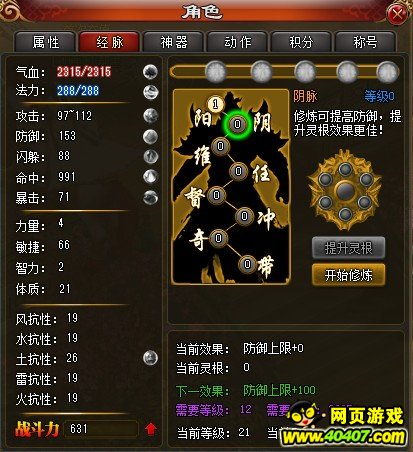Viewport: 413px width, 452px height.
Task: Select the 任 meridian node
Action: pyautogui.click(x=238, y=171)
